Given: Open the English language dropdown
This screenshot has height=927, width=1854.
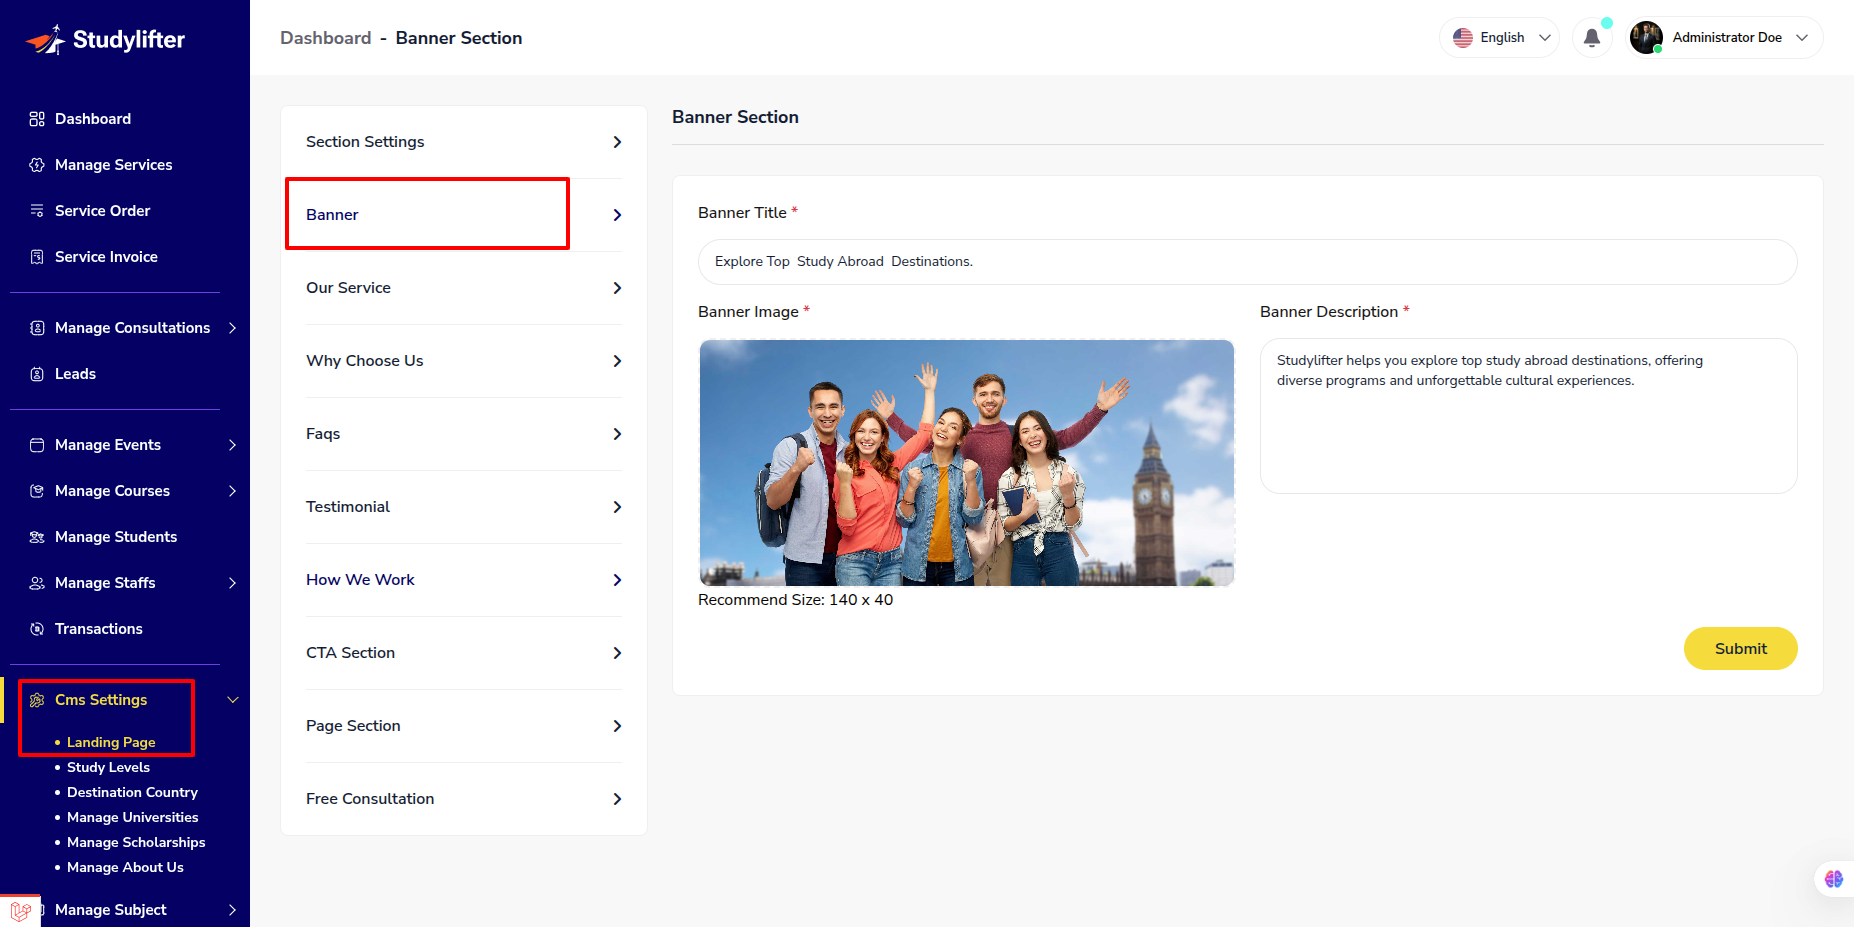Looking at the screenshot, I should 1500,38.
